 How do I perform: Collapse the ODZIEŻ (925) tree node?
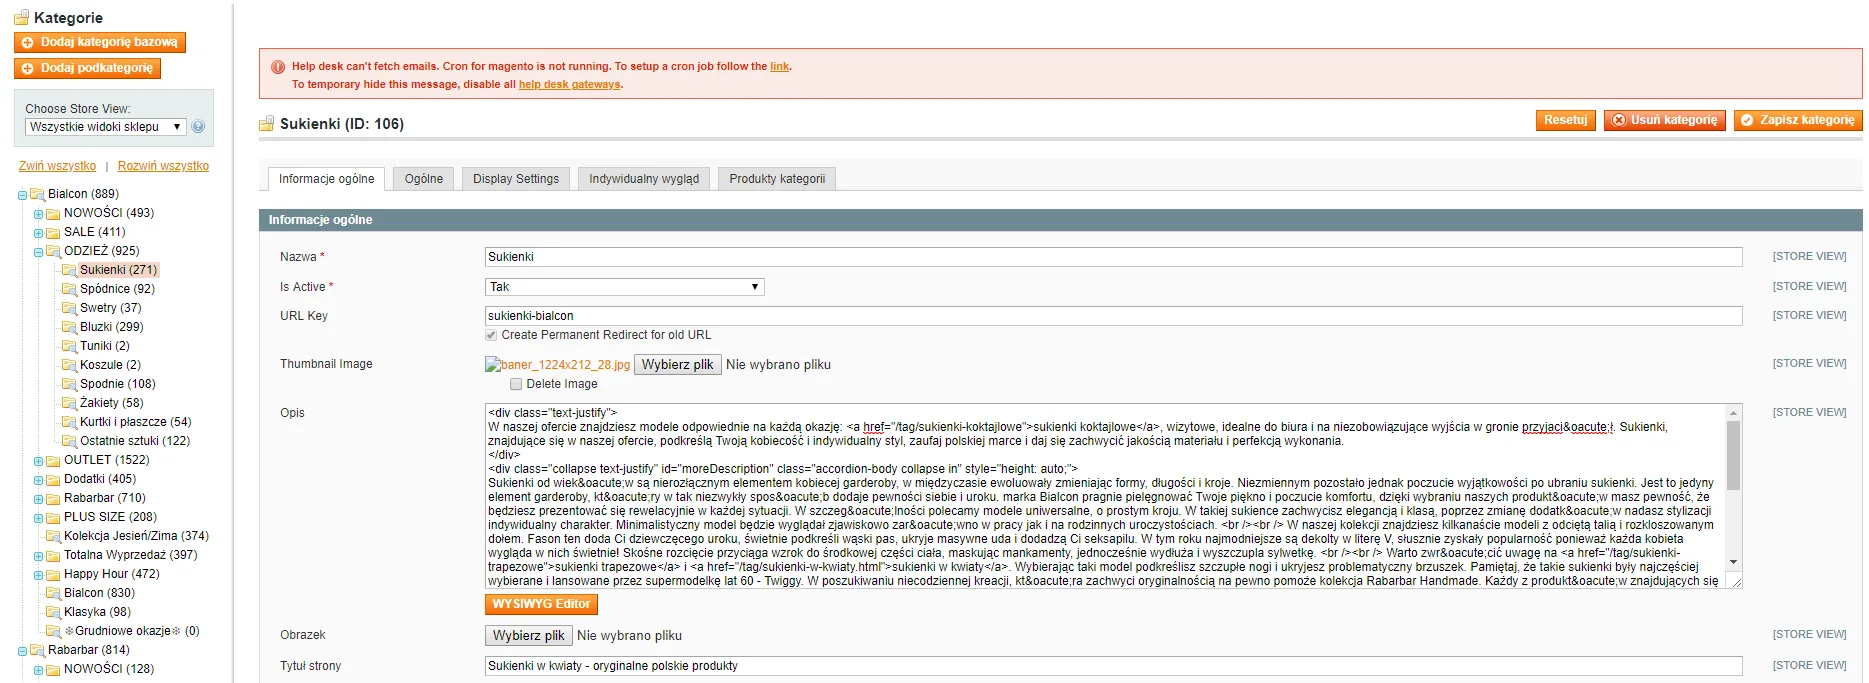coord(38,252)
